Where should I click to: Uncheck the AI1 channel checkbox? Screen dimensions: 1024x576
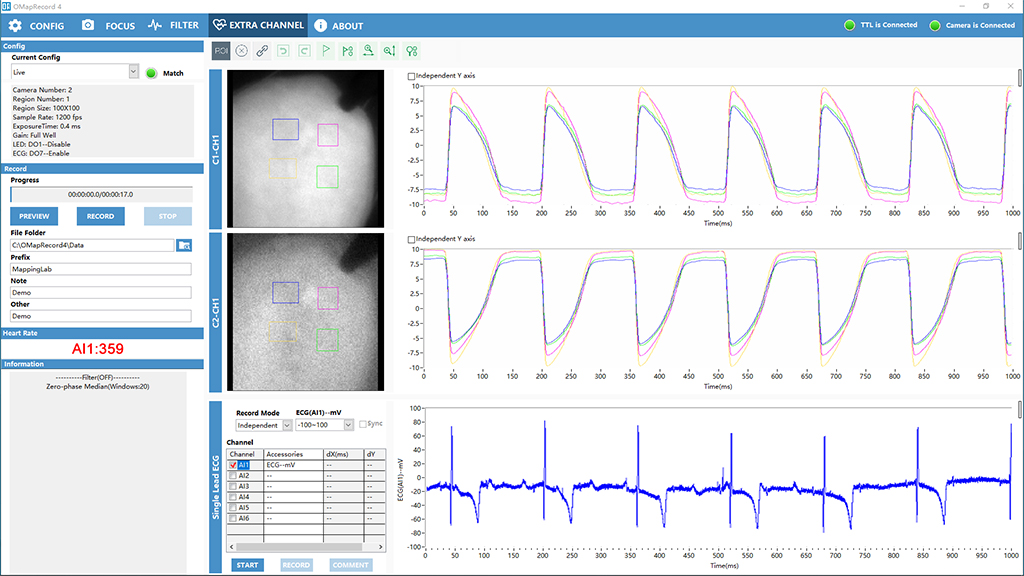point(233,465)
